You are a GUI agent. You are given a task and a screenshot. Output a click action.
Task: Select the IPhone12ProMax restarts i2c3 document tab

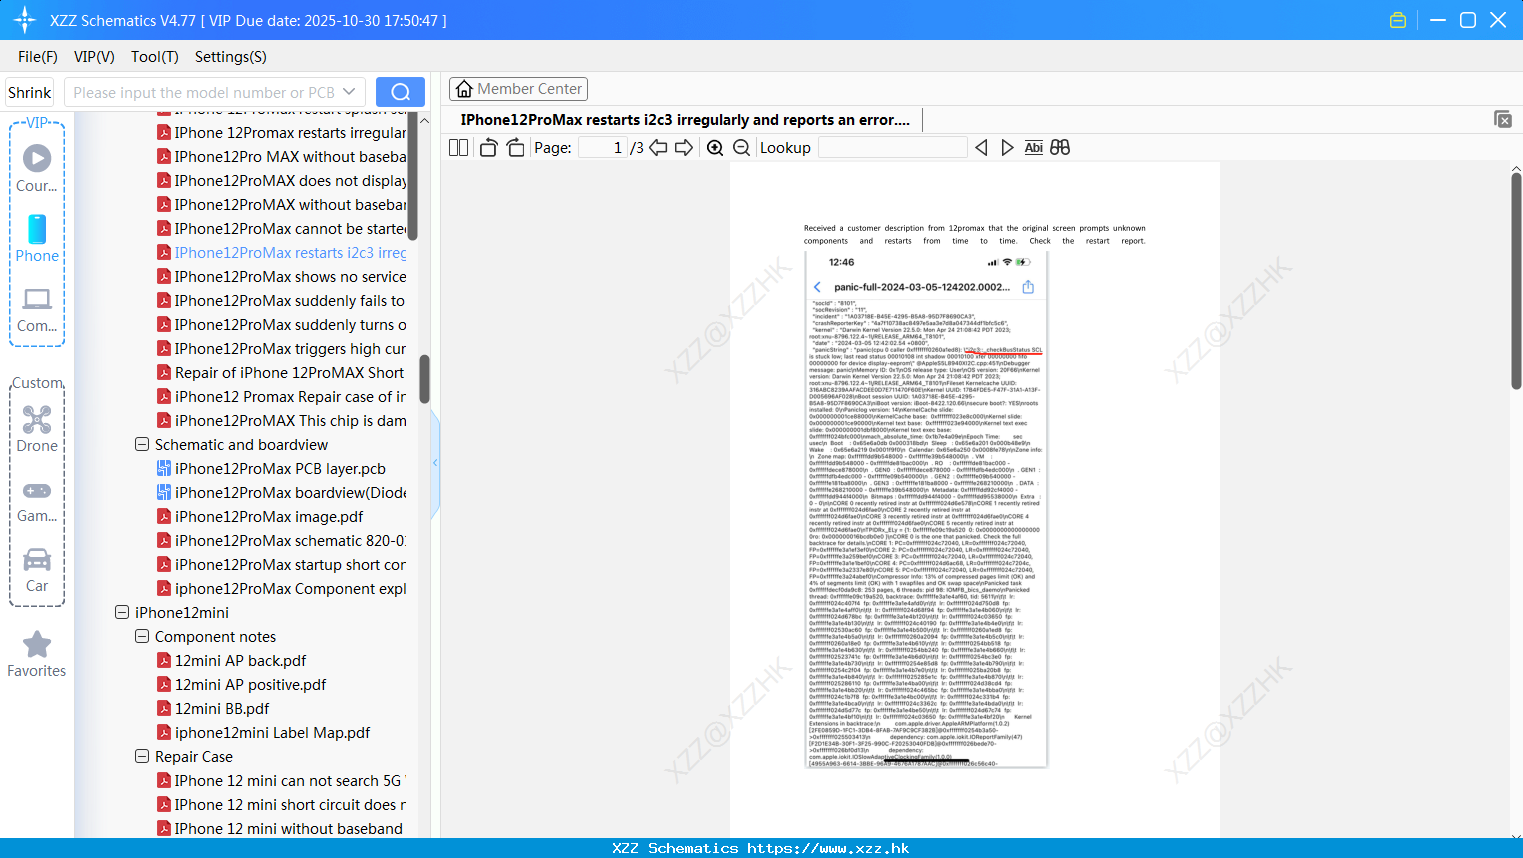(685, 120)
